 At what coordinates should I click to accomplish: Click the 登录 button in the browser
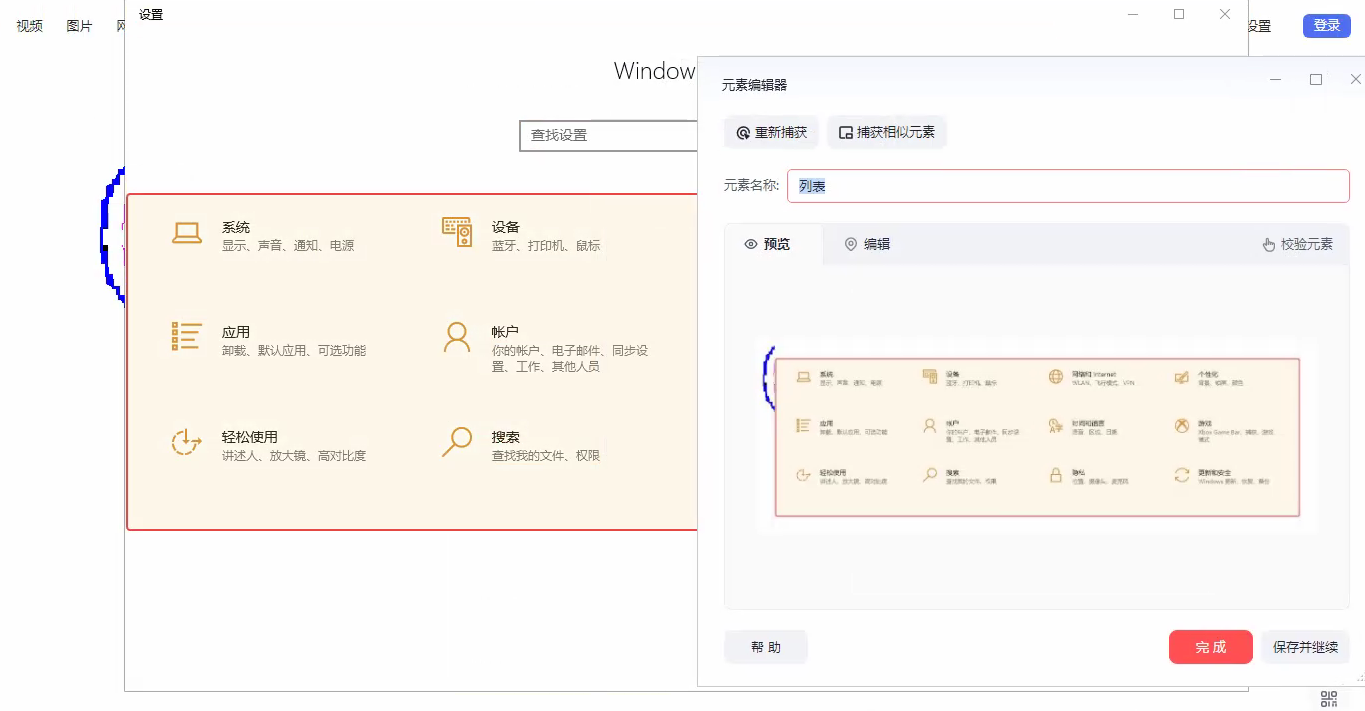[x=1327, y=26]
